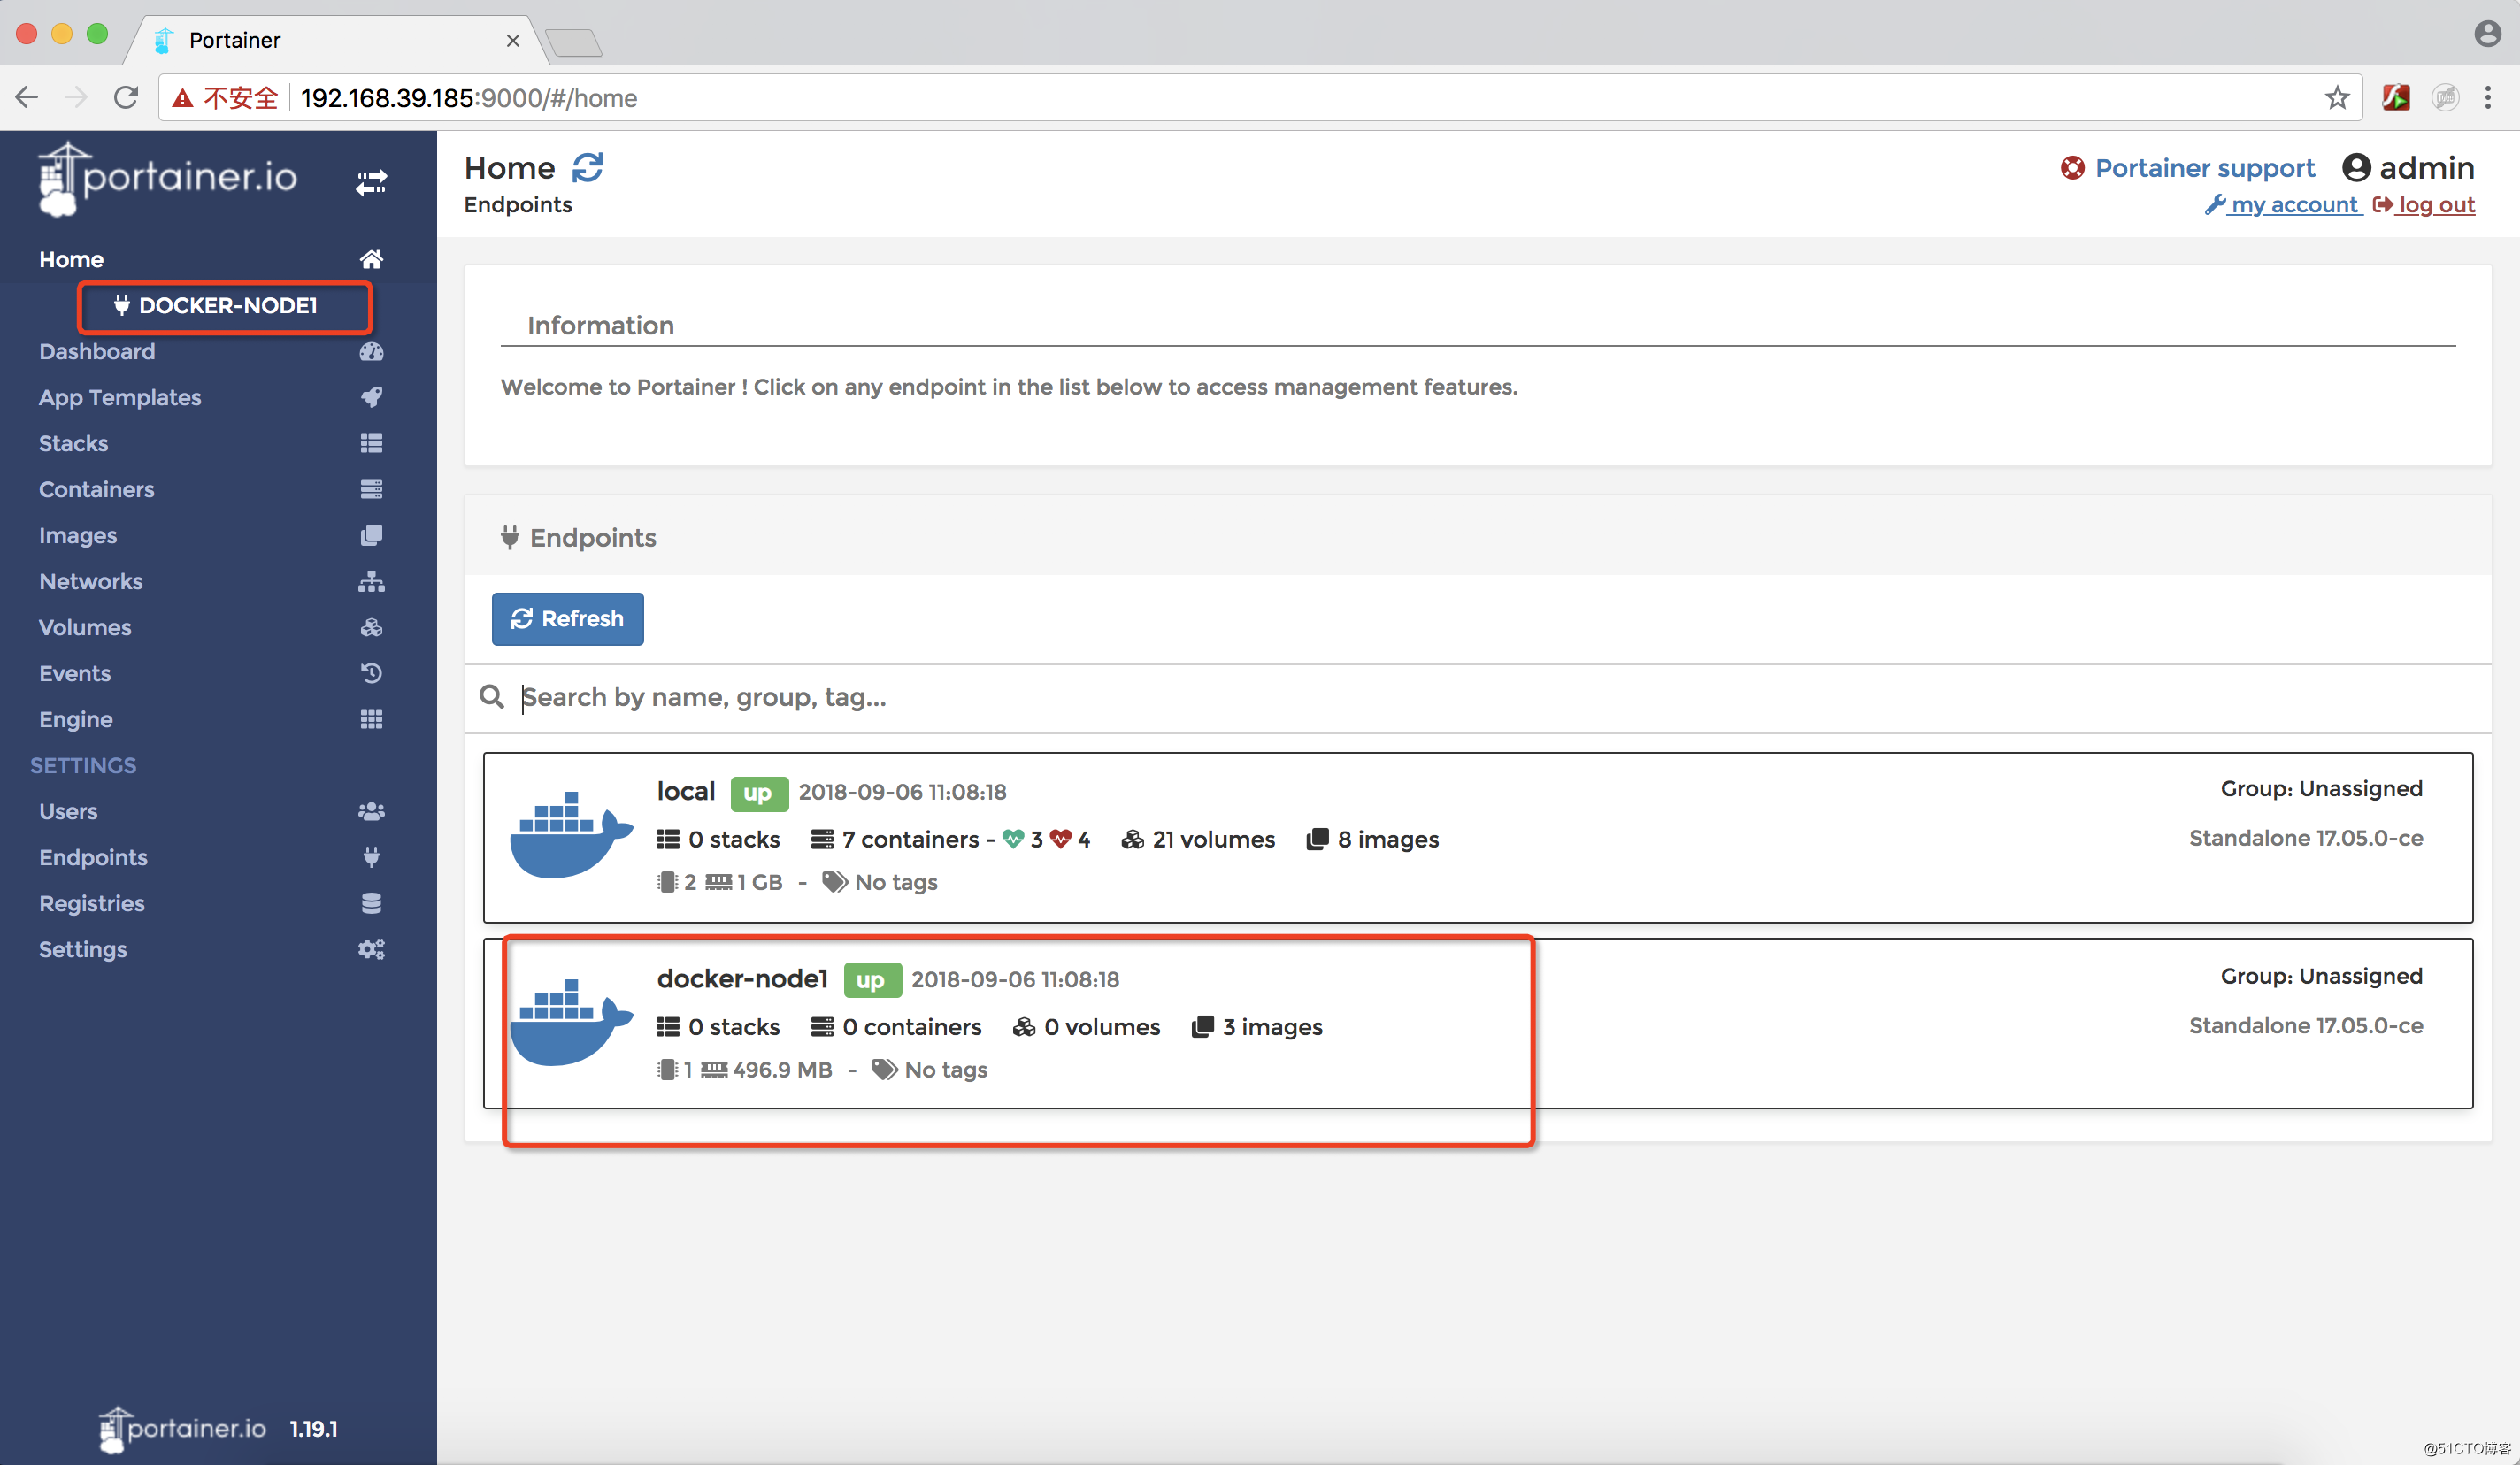This screenshot has height=1465, width=2520.
Task: Click the Users group icon
Action: [371, 811]
